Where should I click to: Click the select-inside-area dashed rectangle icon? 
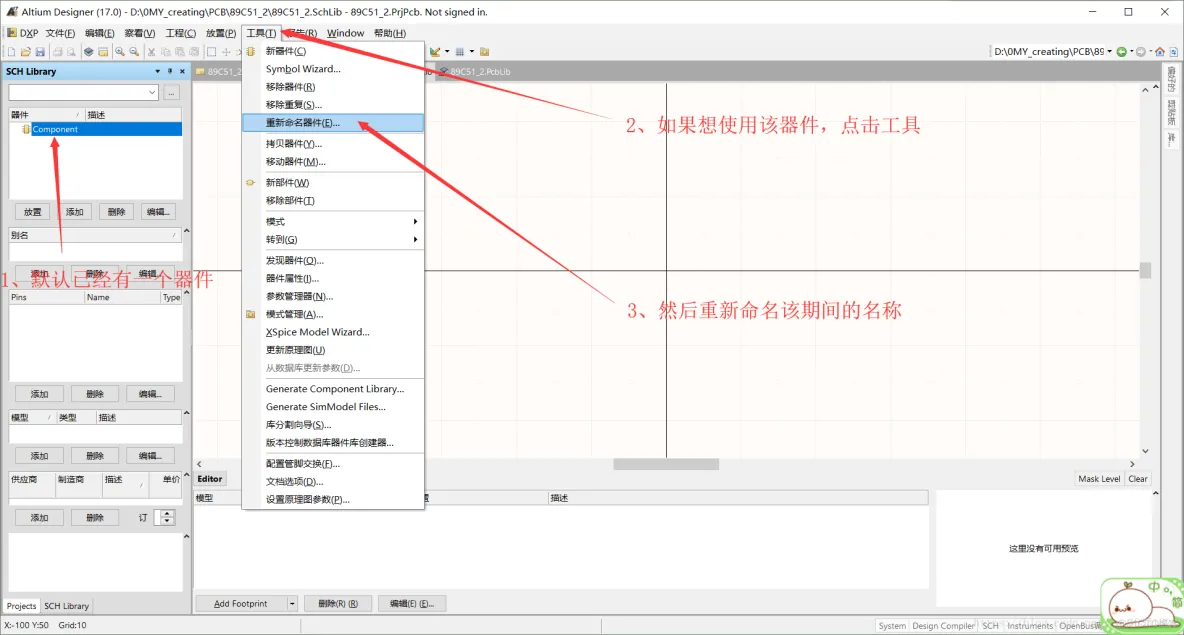tap(211, 52)
